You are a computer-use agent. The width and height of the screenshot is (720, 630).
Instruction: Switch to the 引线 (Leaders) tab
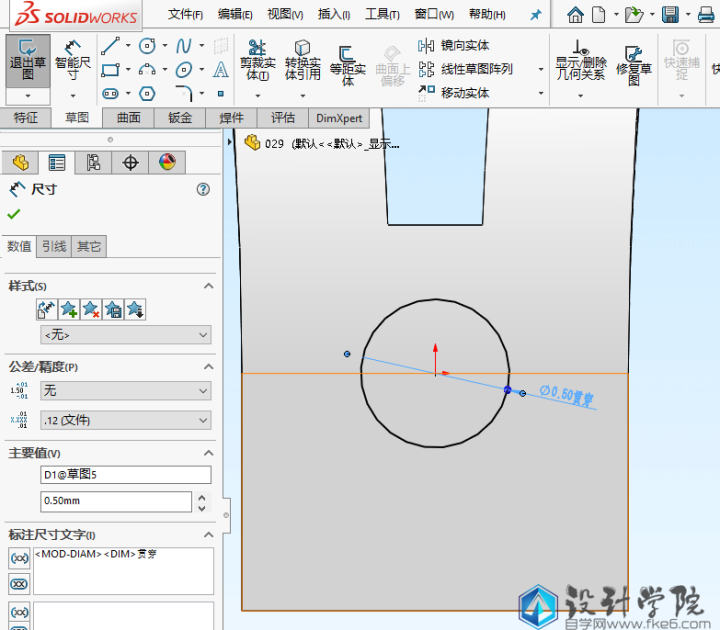(x=54, y=246)
